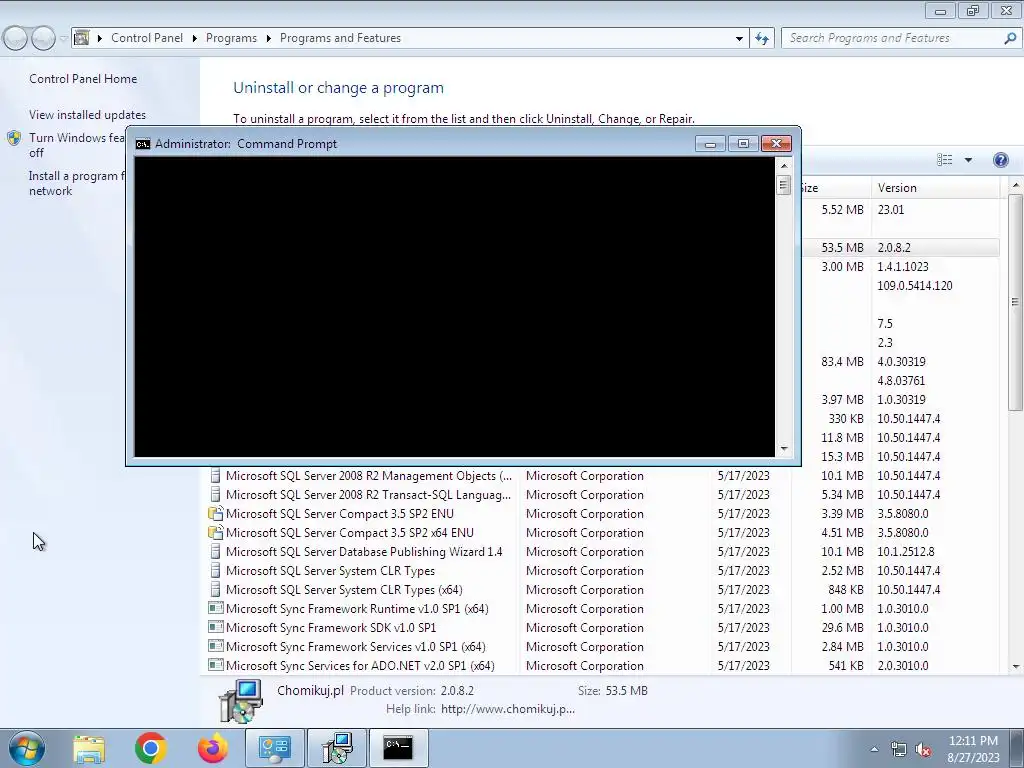
Task: Click version 2.0.8.2 of selected row
Action: pos(894,248)
